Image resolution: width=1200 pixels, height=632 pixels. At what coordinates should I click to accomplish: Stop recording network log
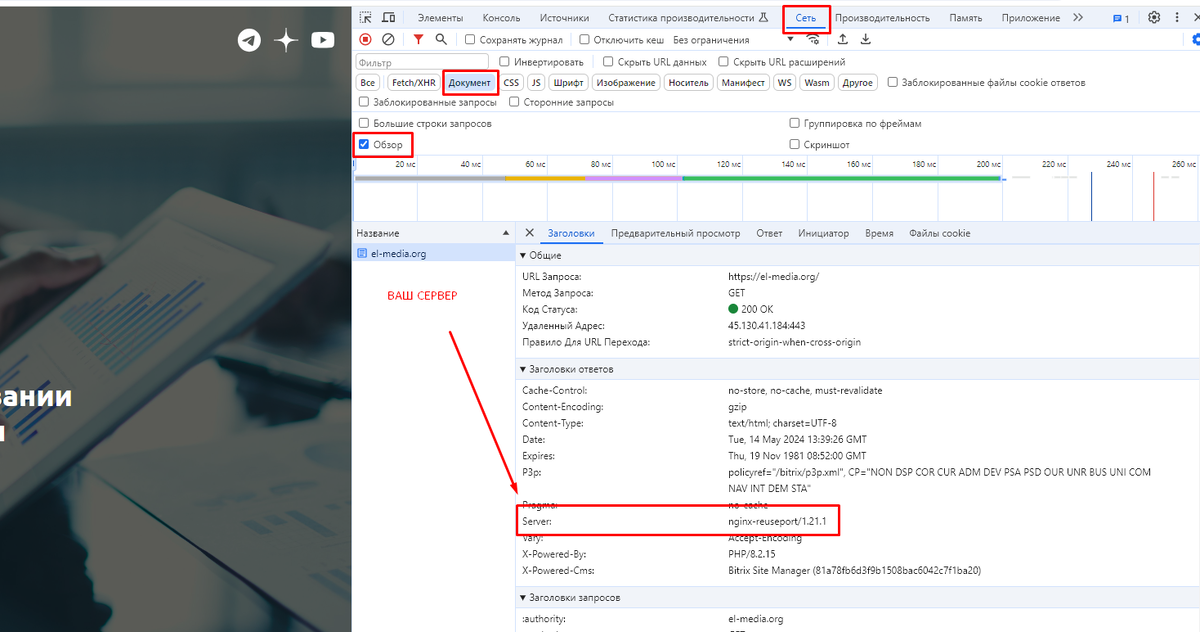coord(366,39)
